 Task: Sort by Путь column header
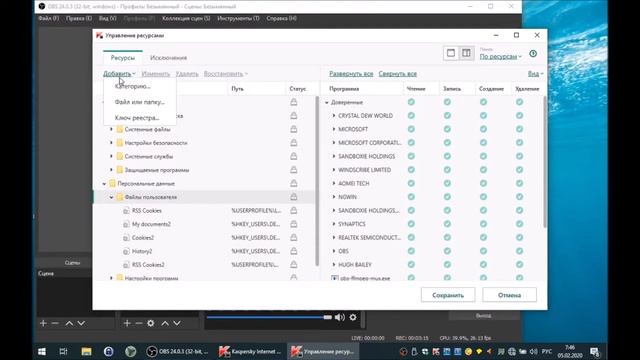(x=237, y=89)
